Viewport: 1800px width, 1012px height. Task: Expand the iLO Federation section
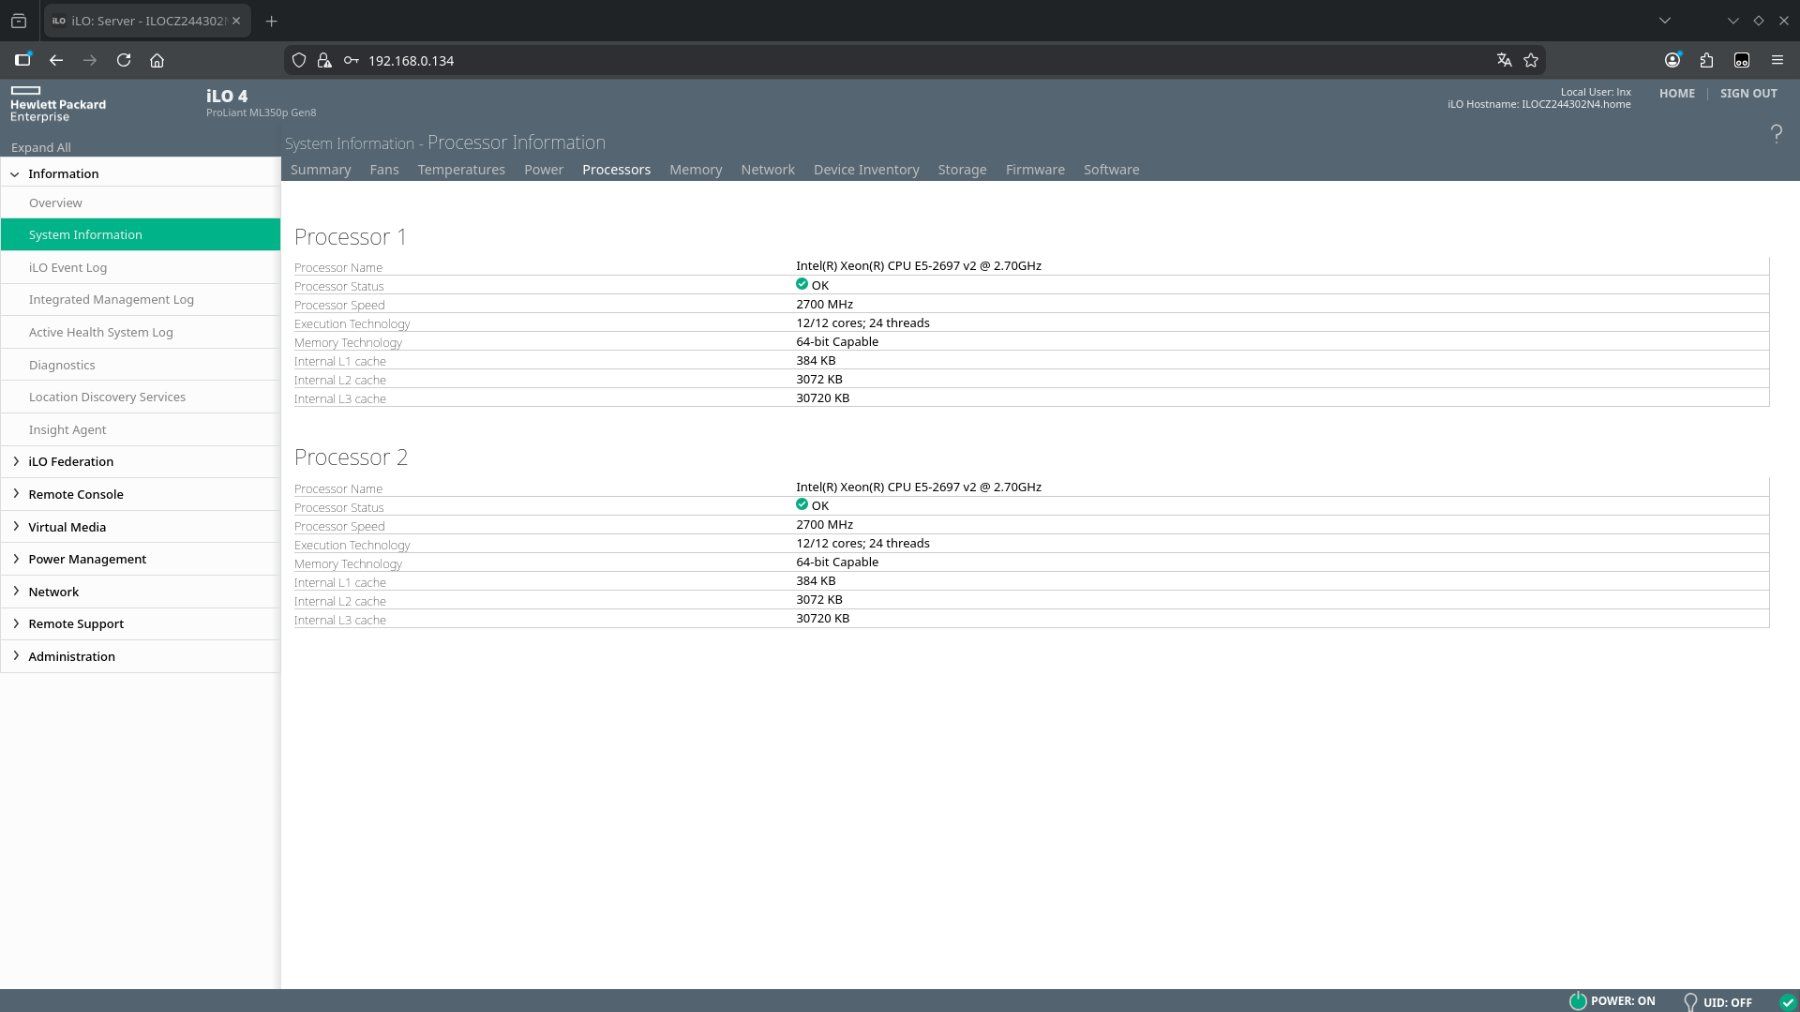15,461
